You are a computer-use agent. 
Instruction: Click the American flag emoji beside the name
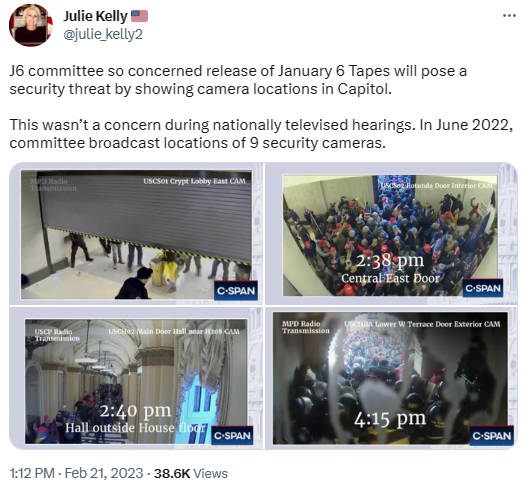pos(139,16)
